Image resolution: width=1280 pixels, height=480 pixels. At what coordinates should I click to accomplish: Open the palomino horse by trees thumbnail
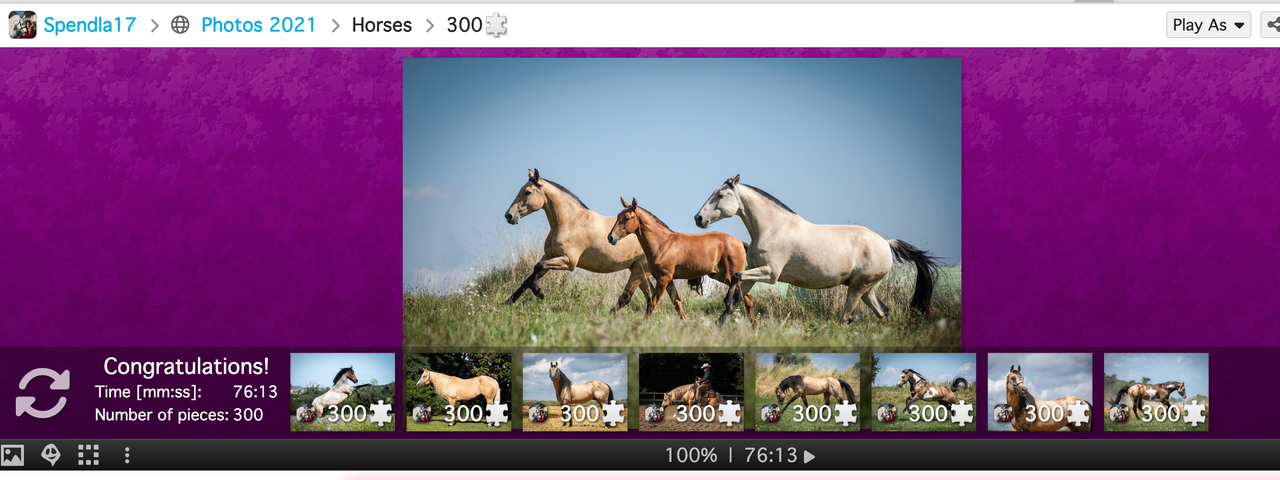pyautogui.click(x=459, y=392)
